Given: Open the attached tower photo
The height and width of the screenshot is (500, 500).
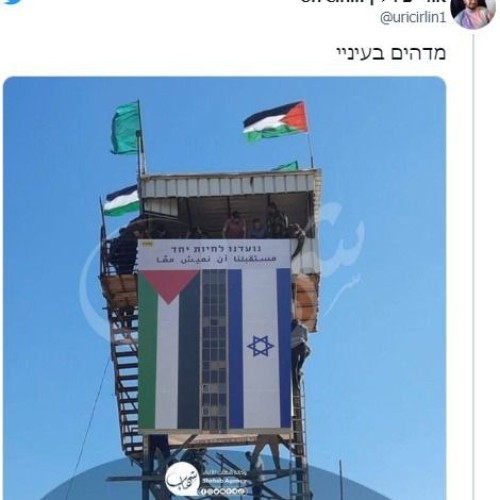Looking at the screenshot, I should click(x=224, y=288).
